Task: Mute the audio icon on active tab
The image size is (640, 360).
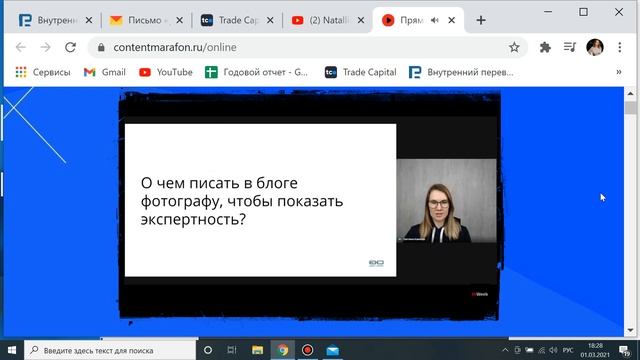Action: click(x=435, y=20)
